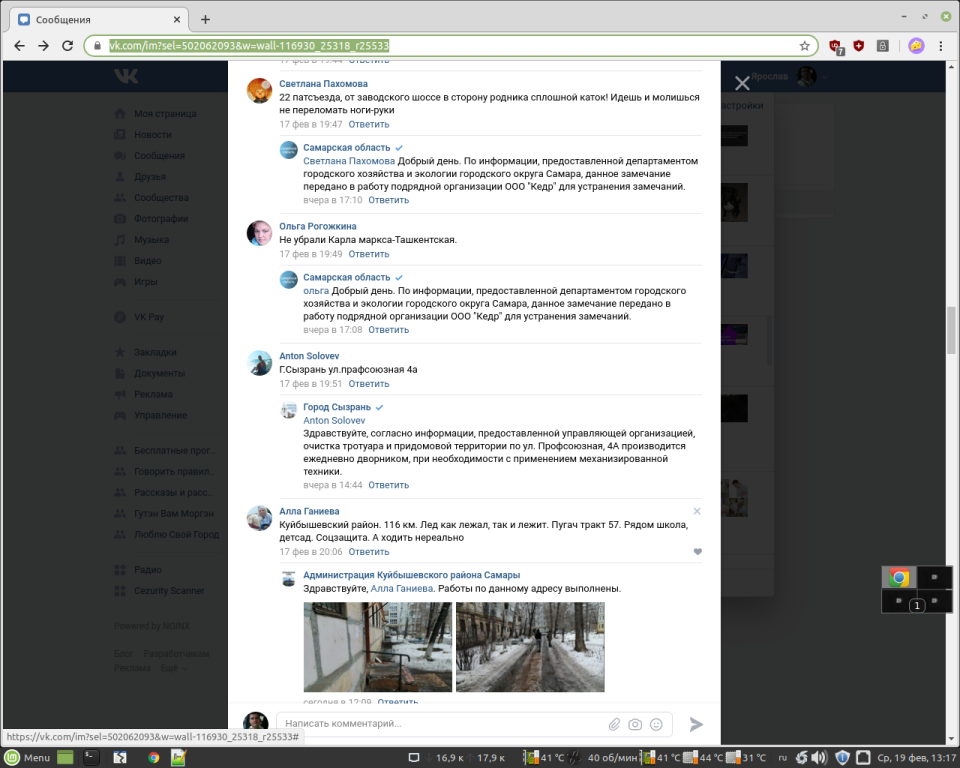Open keyboard layout switcher showing ru
The height and width of the screenshot is (768, 960).
point(783,757)
